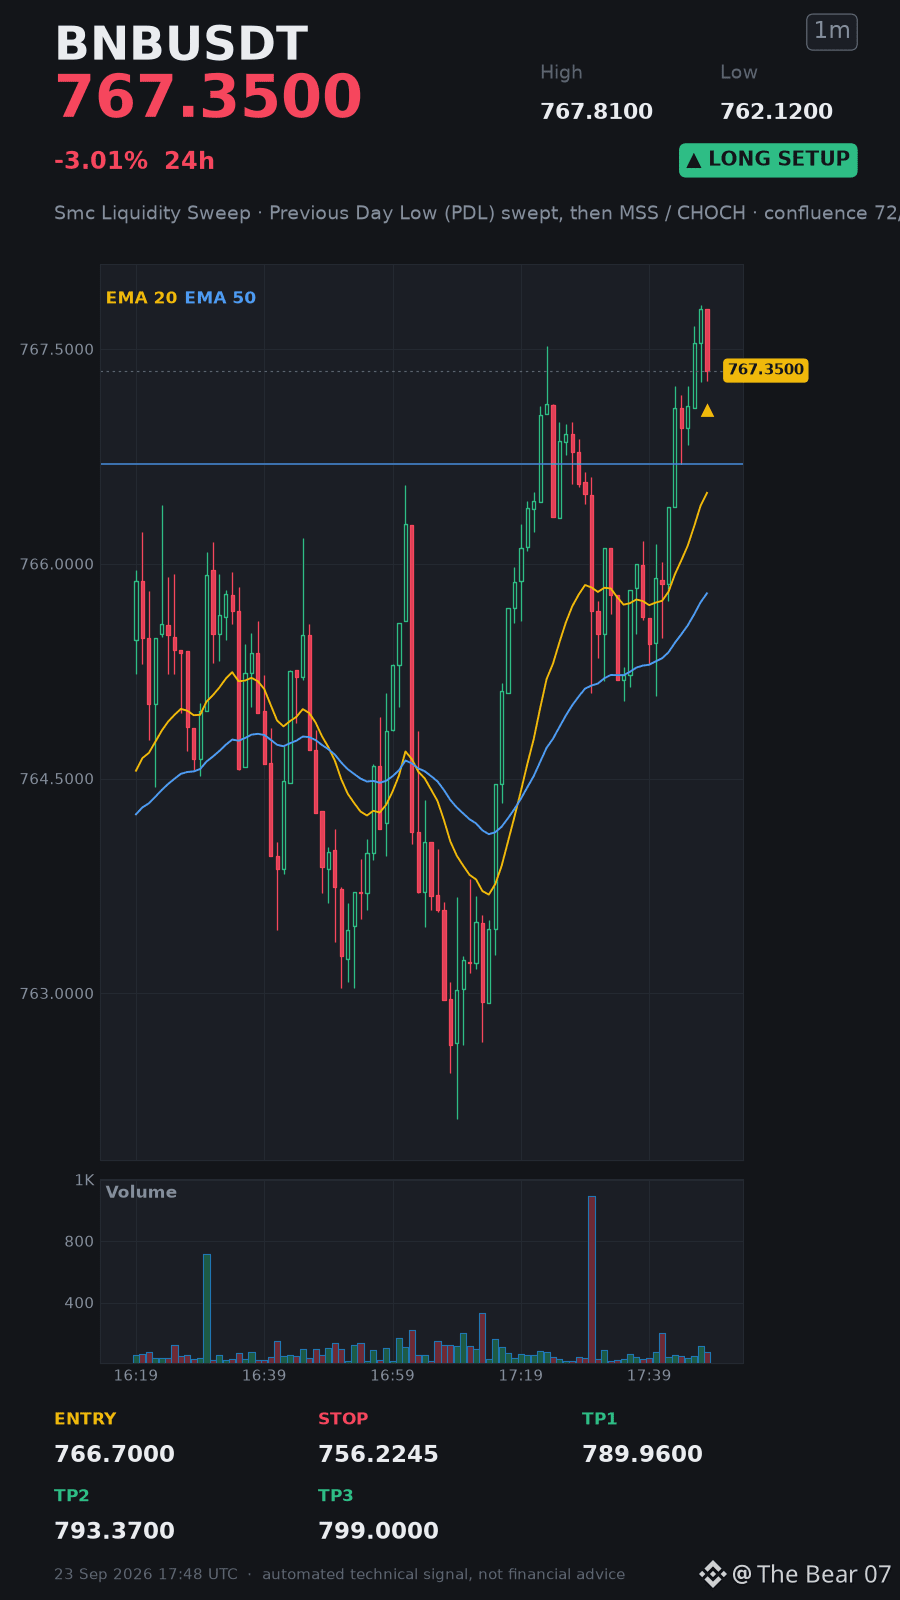Image resolution: width=900 pixels, height=1600 pixels.
Task: Click the Binance logo icon at bottom
Action: tap(712, 1574)
